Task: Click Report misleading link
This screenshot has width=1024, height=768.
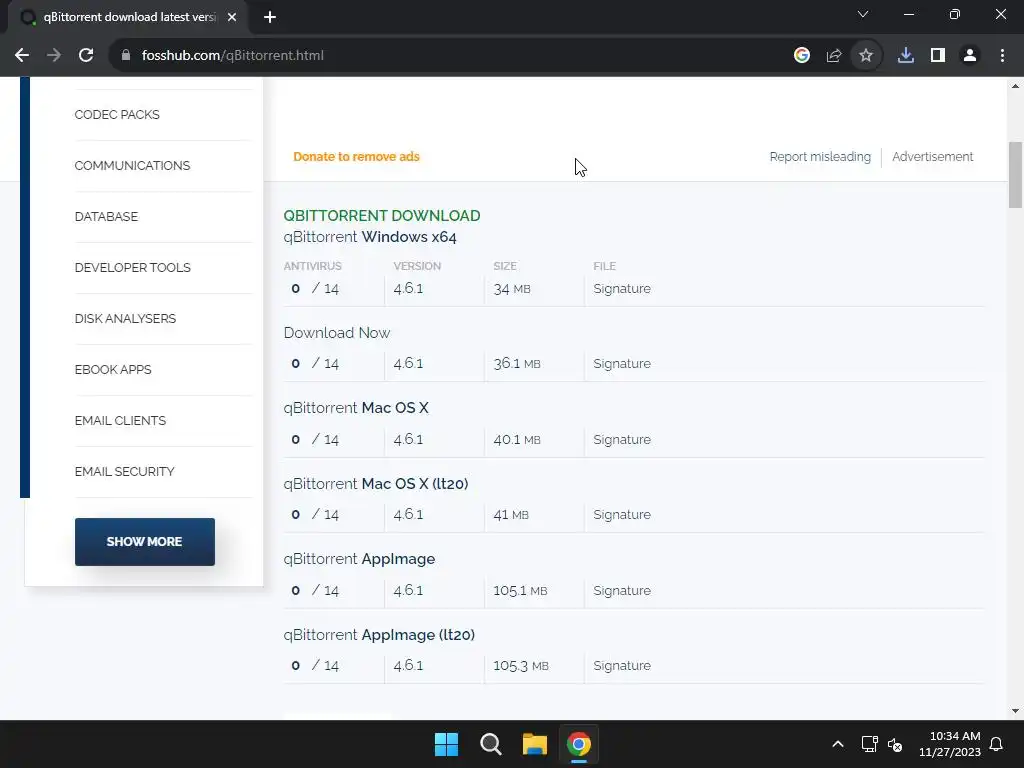Action: click(x=820, y=157)
